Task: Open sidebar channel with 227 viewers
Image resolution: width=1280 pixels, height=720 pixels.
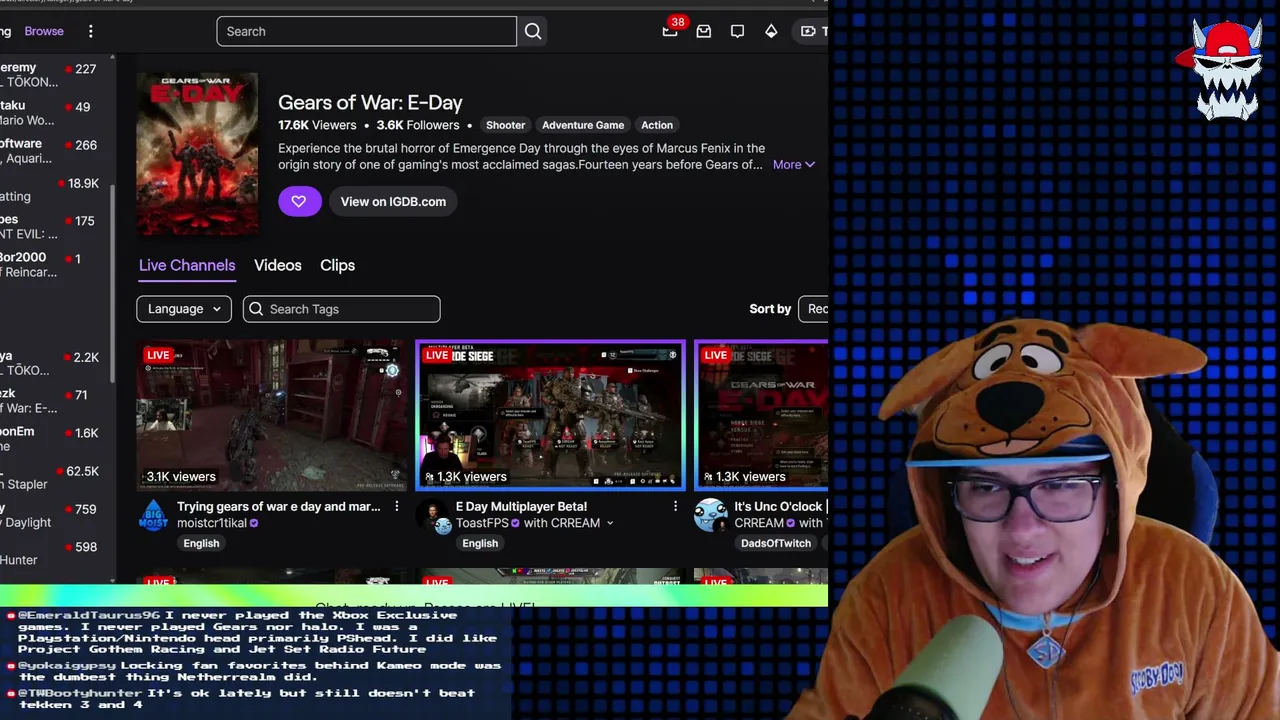Action: (50, 75)
